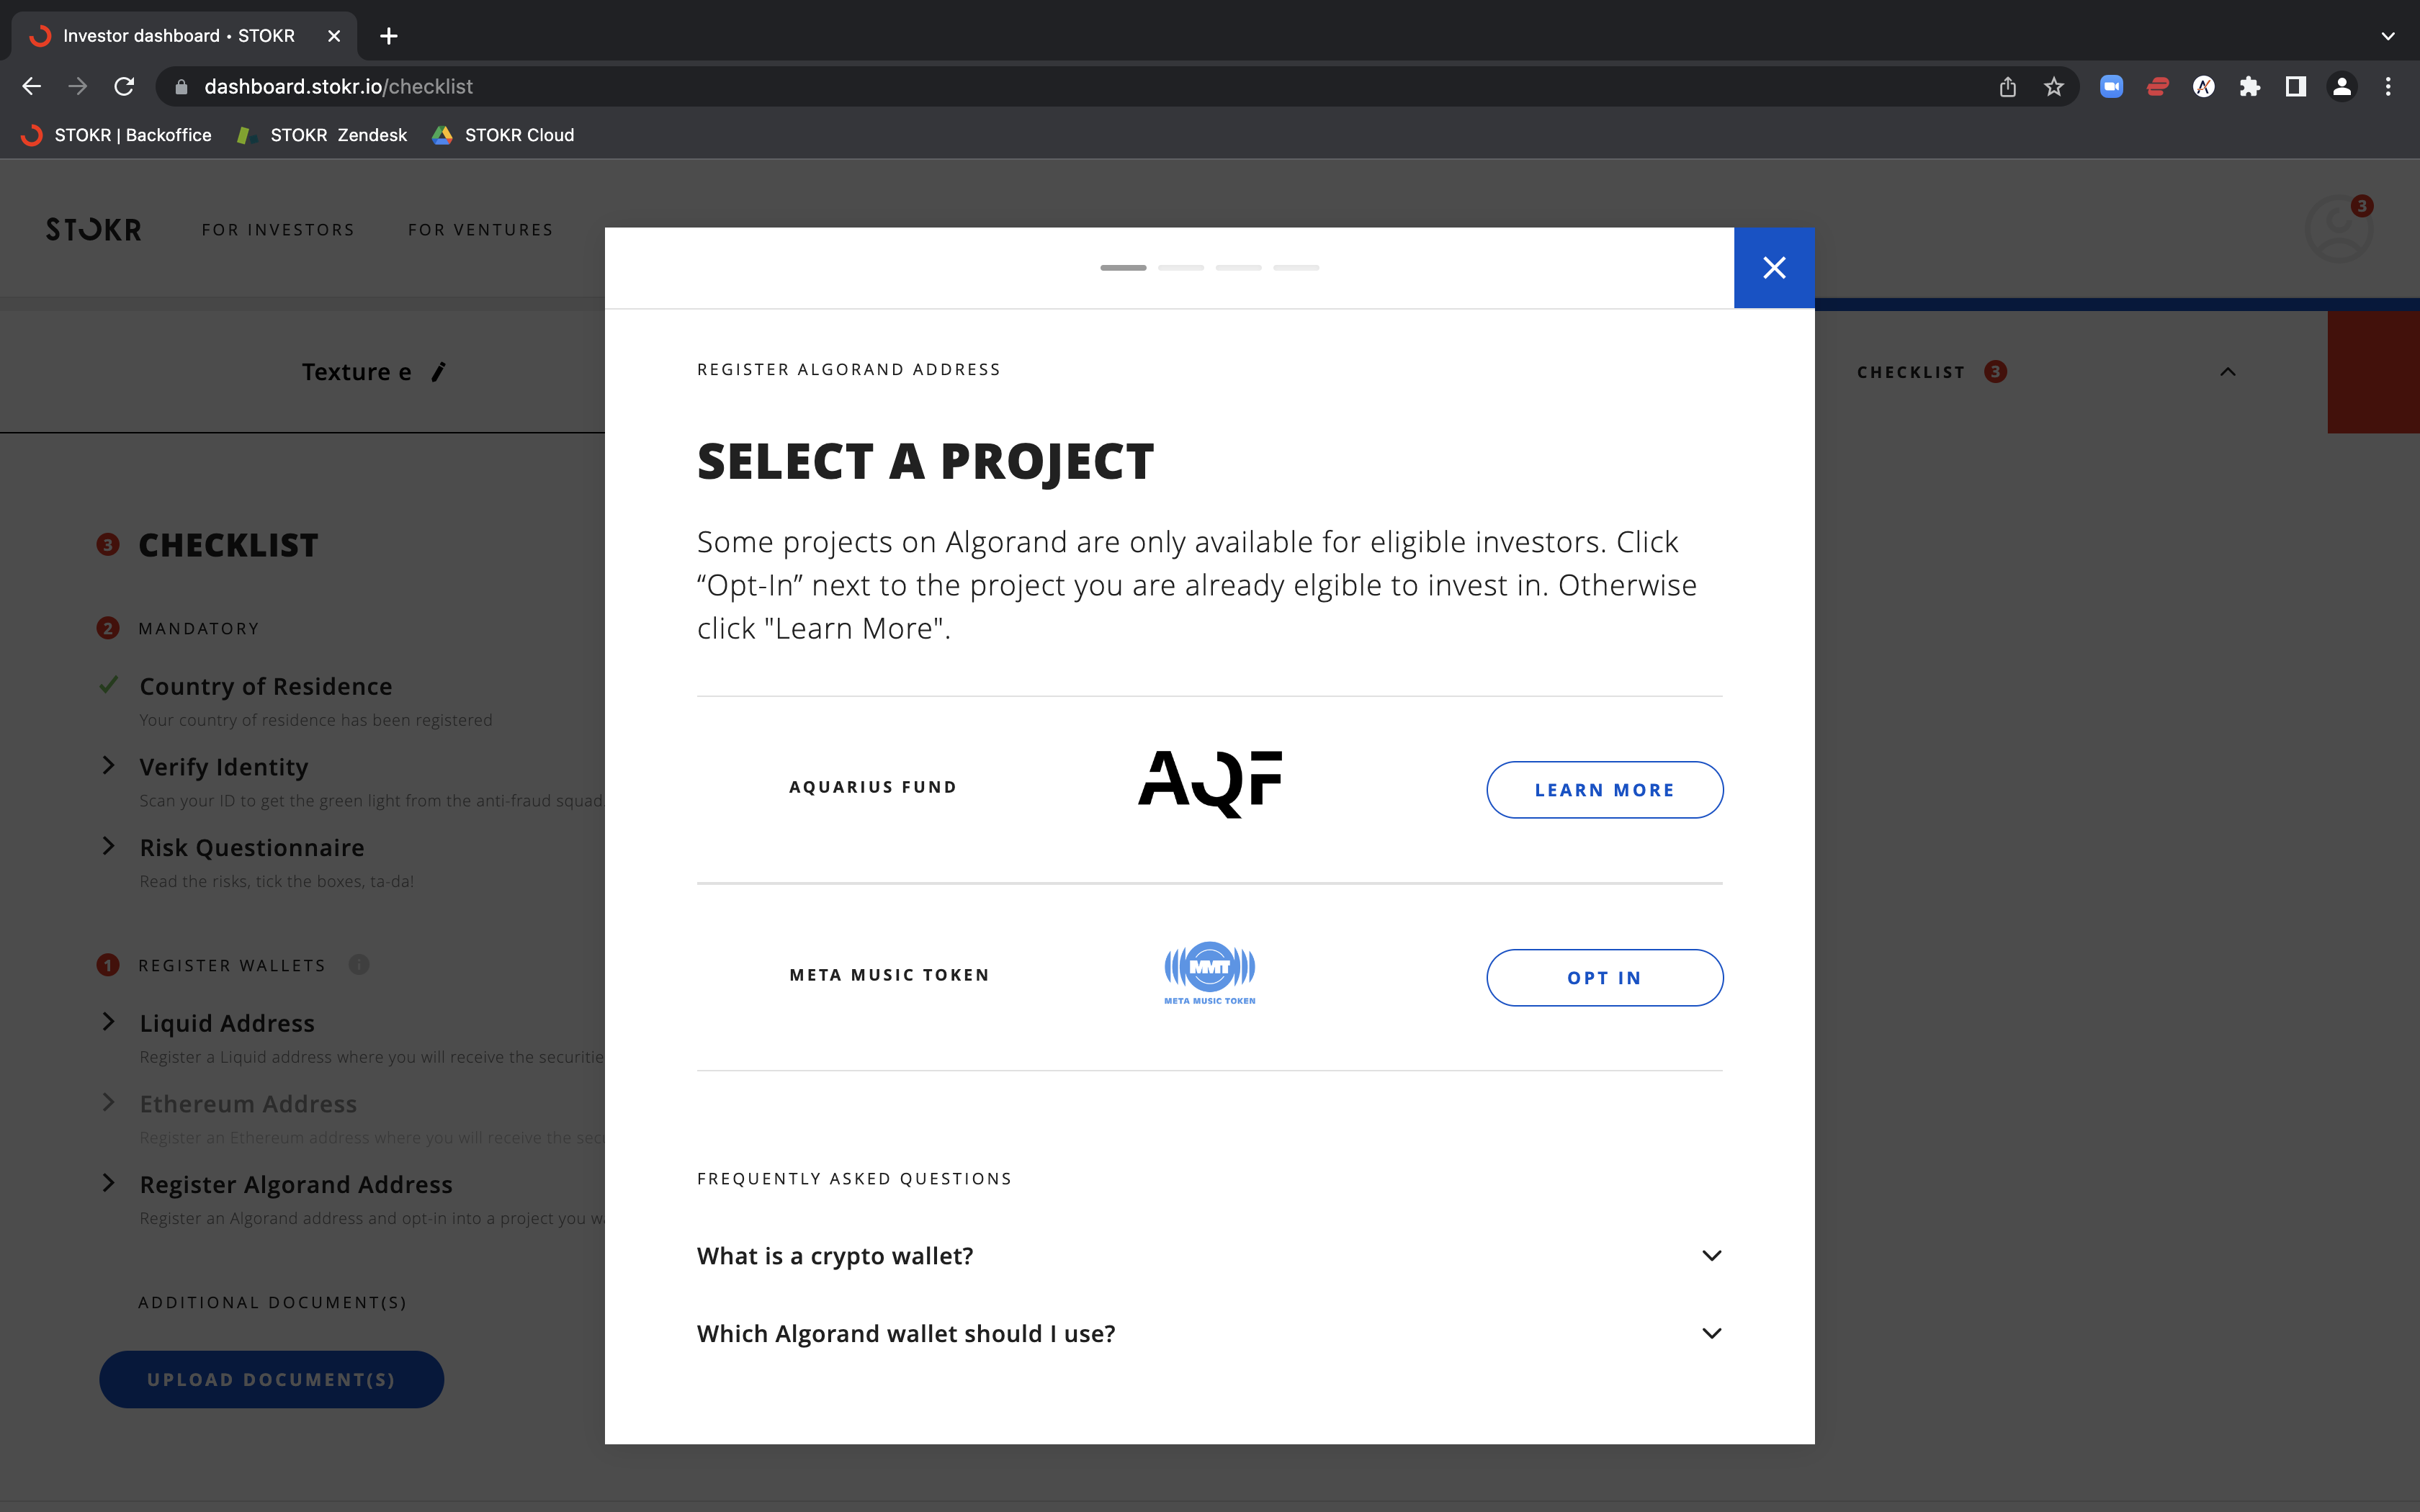Viewport: 2420px width, 1512px height.
Task: Click the address bar URL field
Action: [x=1080, y=87]
